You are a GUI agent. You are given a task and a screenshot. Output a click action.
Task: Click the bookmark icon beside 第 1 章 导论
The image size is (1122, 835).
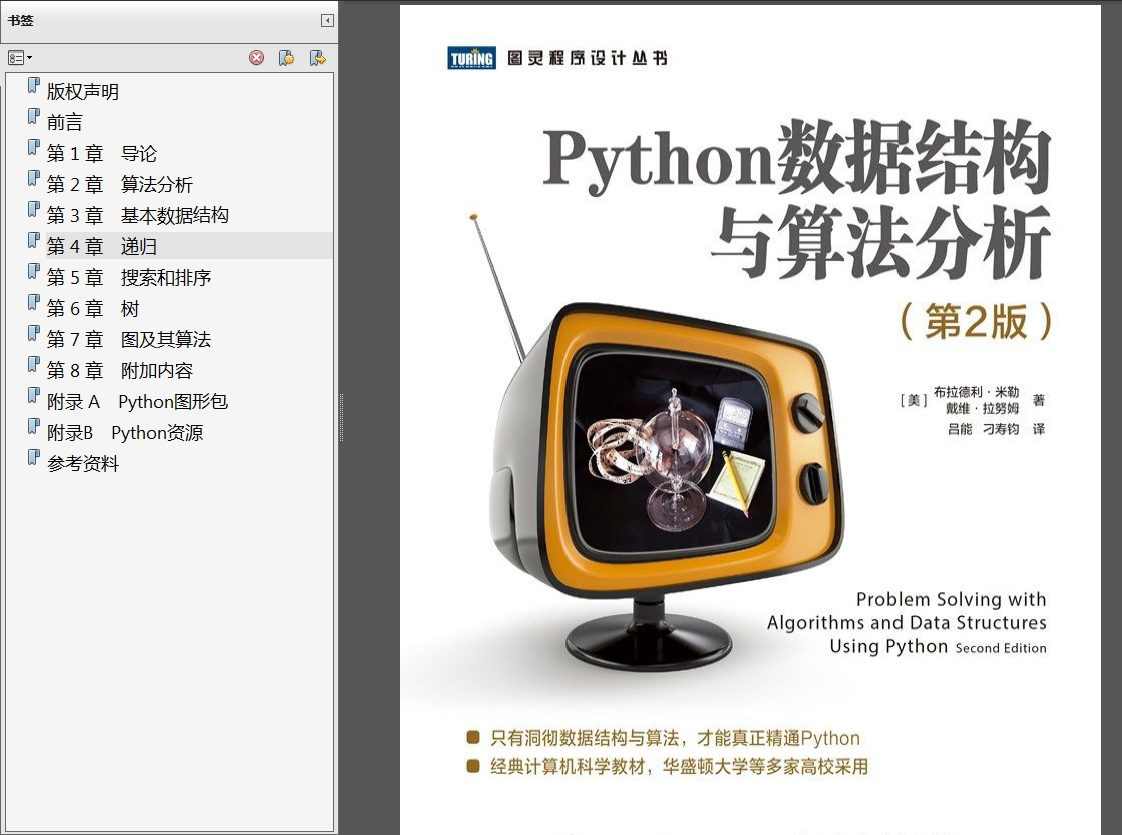(34, 147)
